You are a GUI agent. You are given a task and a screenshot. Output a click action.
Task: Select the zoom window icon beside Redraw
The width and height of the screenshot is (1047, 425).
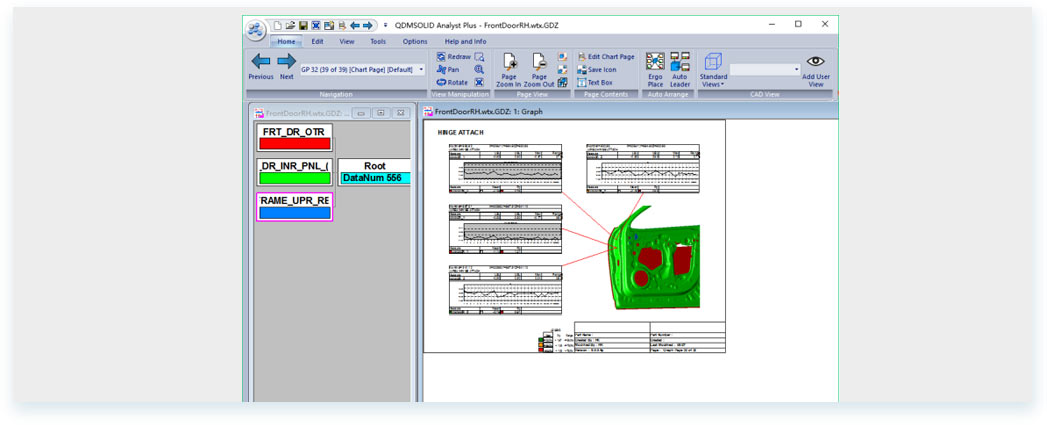pos(479,57)
